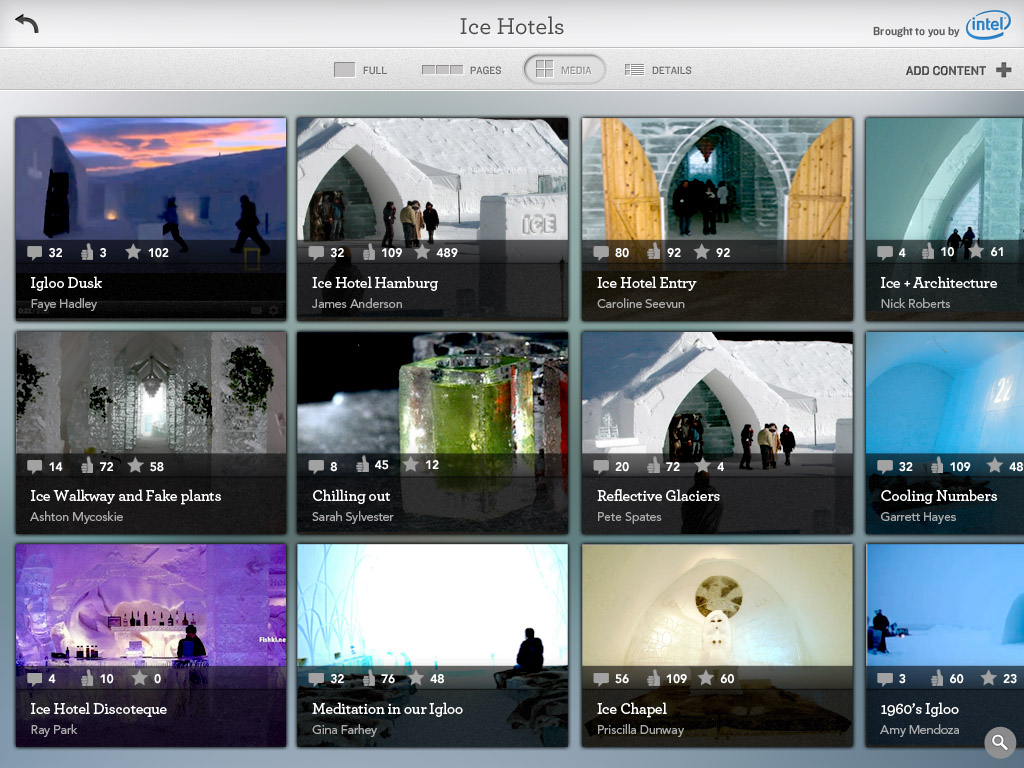
Task: Like Meditation in our Igloo
Action: pyautogui.click(x=370, y=679)
